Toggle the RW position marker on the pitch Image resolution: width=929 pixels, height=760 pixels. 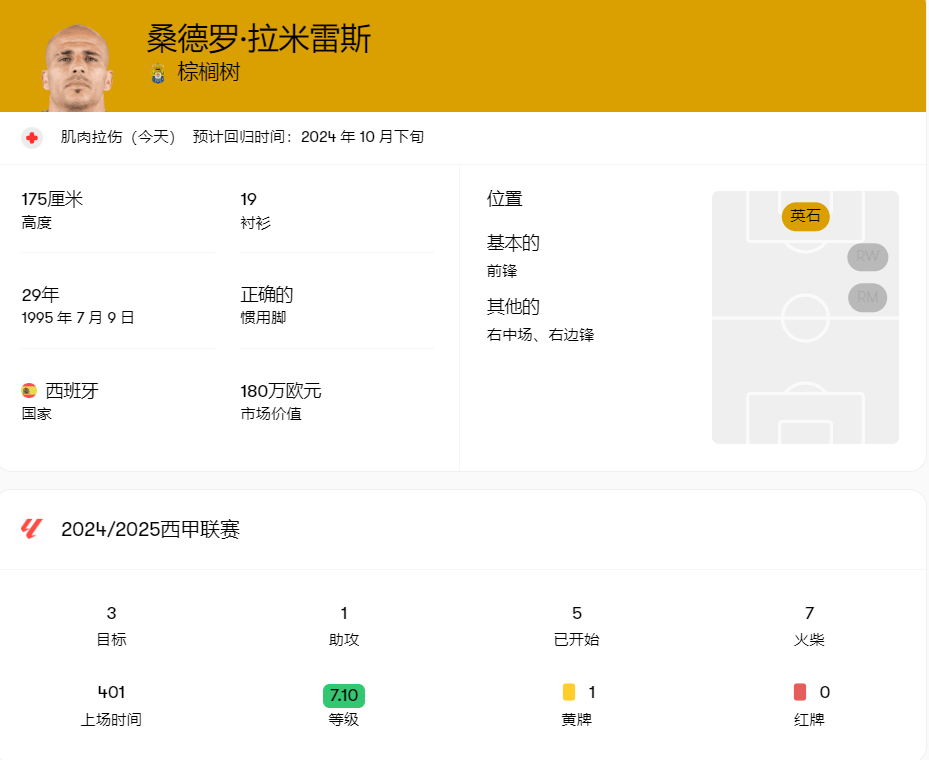(x=867, y=257)
